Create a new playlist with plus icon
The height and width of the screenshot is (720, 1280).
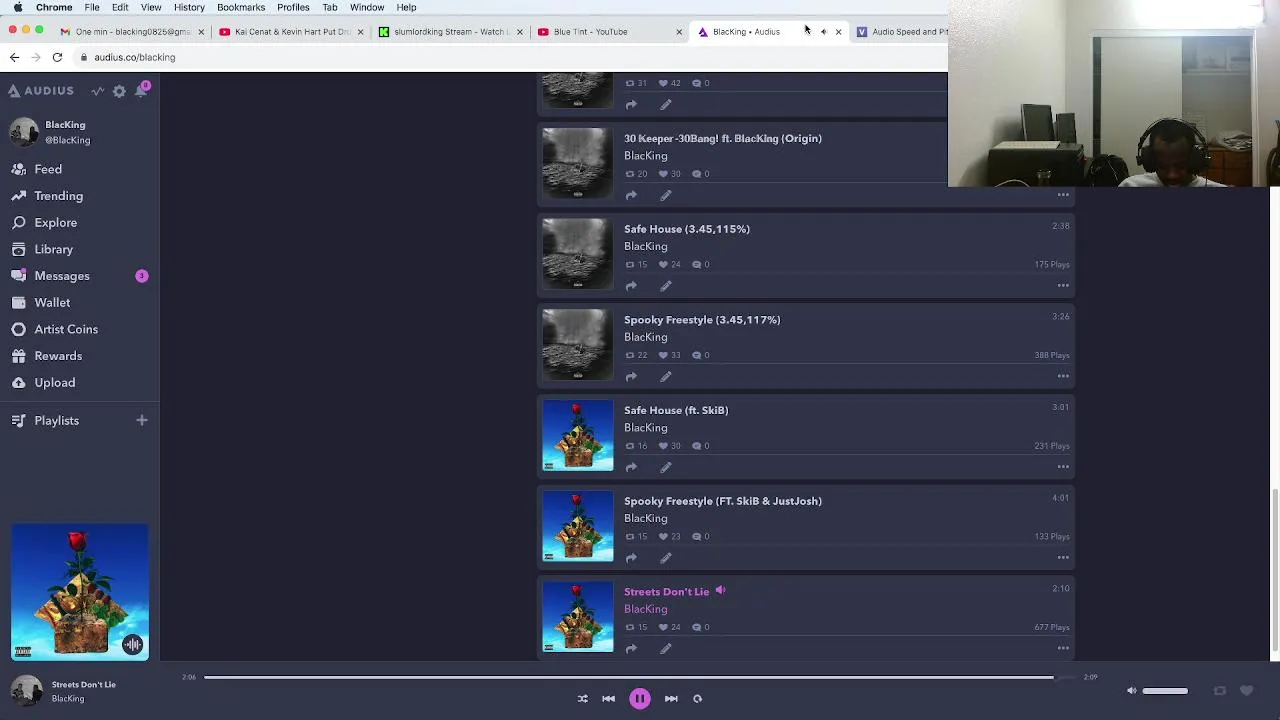tap(142, 421)
